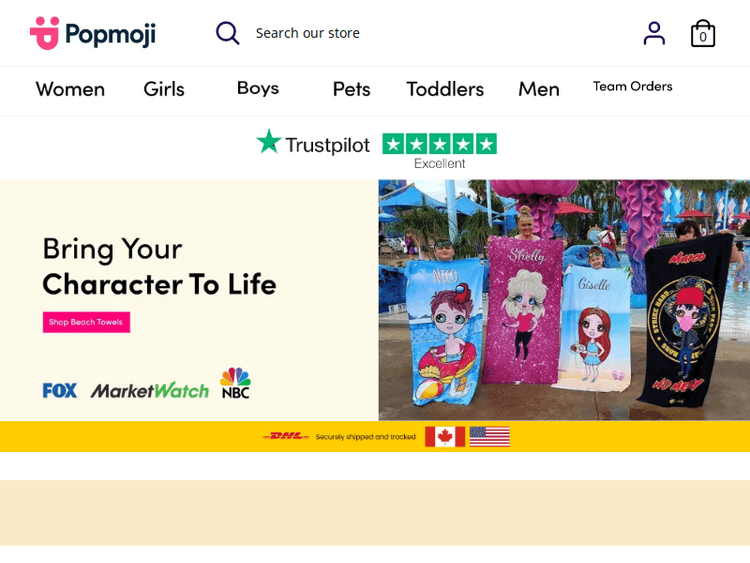Click the Trustpilot logo

(x=313, y=143)
